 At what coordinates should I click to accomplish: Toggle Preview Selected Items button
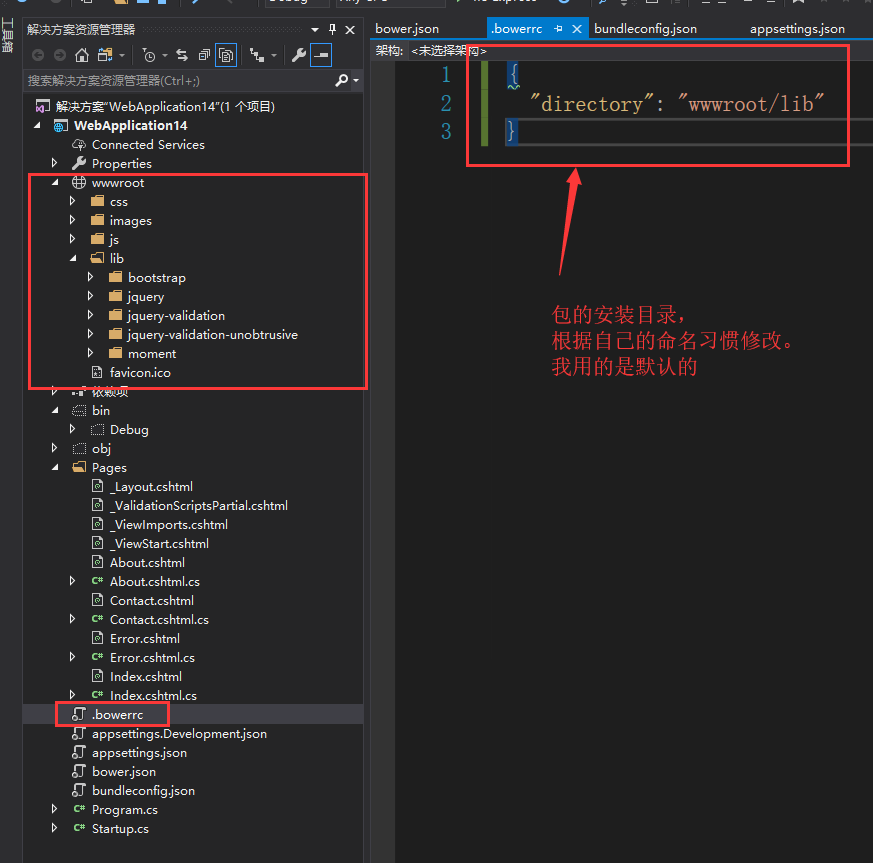click(321, 55)
